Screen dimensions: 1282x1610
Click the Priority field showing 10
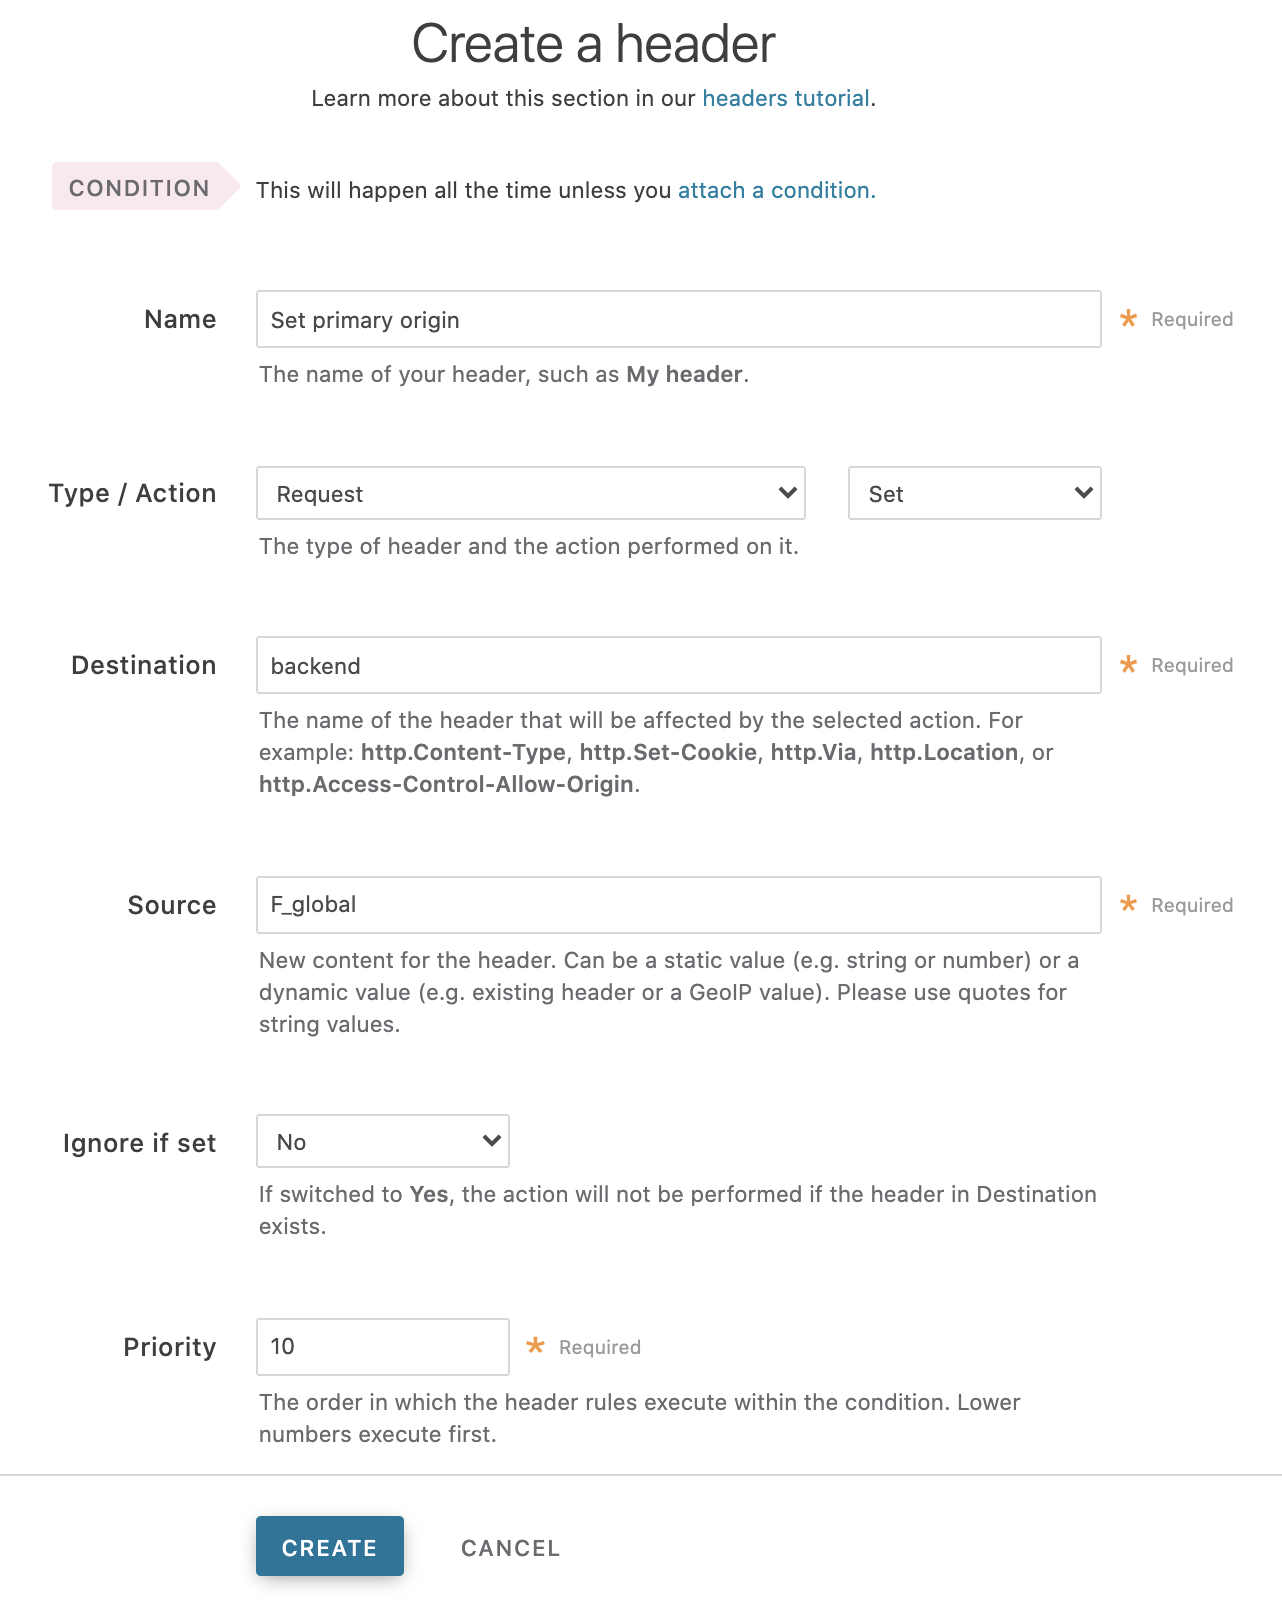coord(382,1346)
